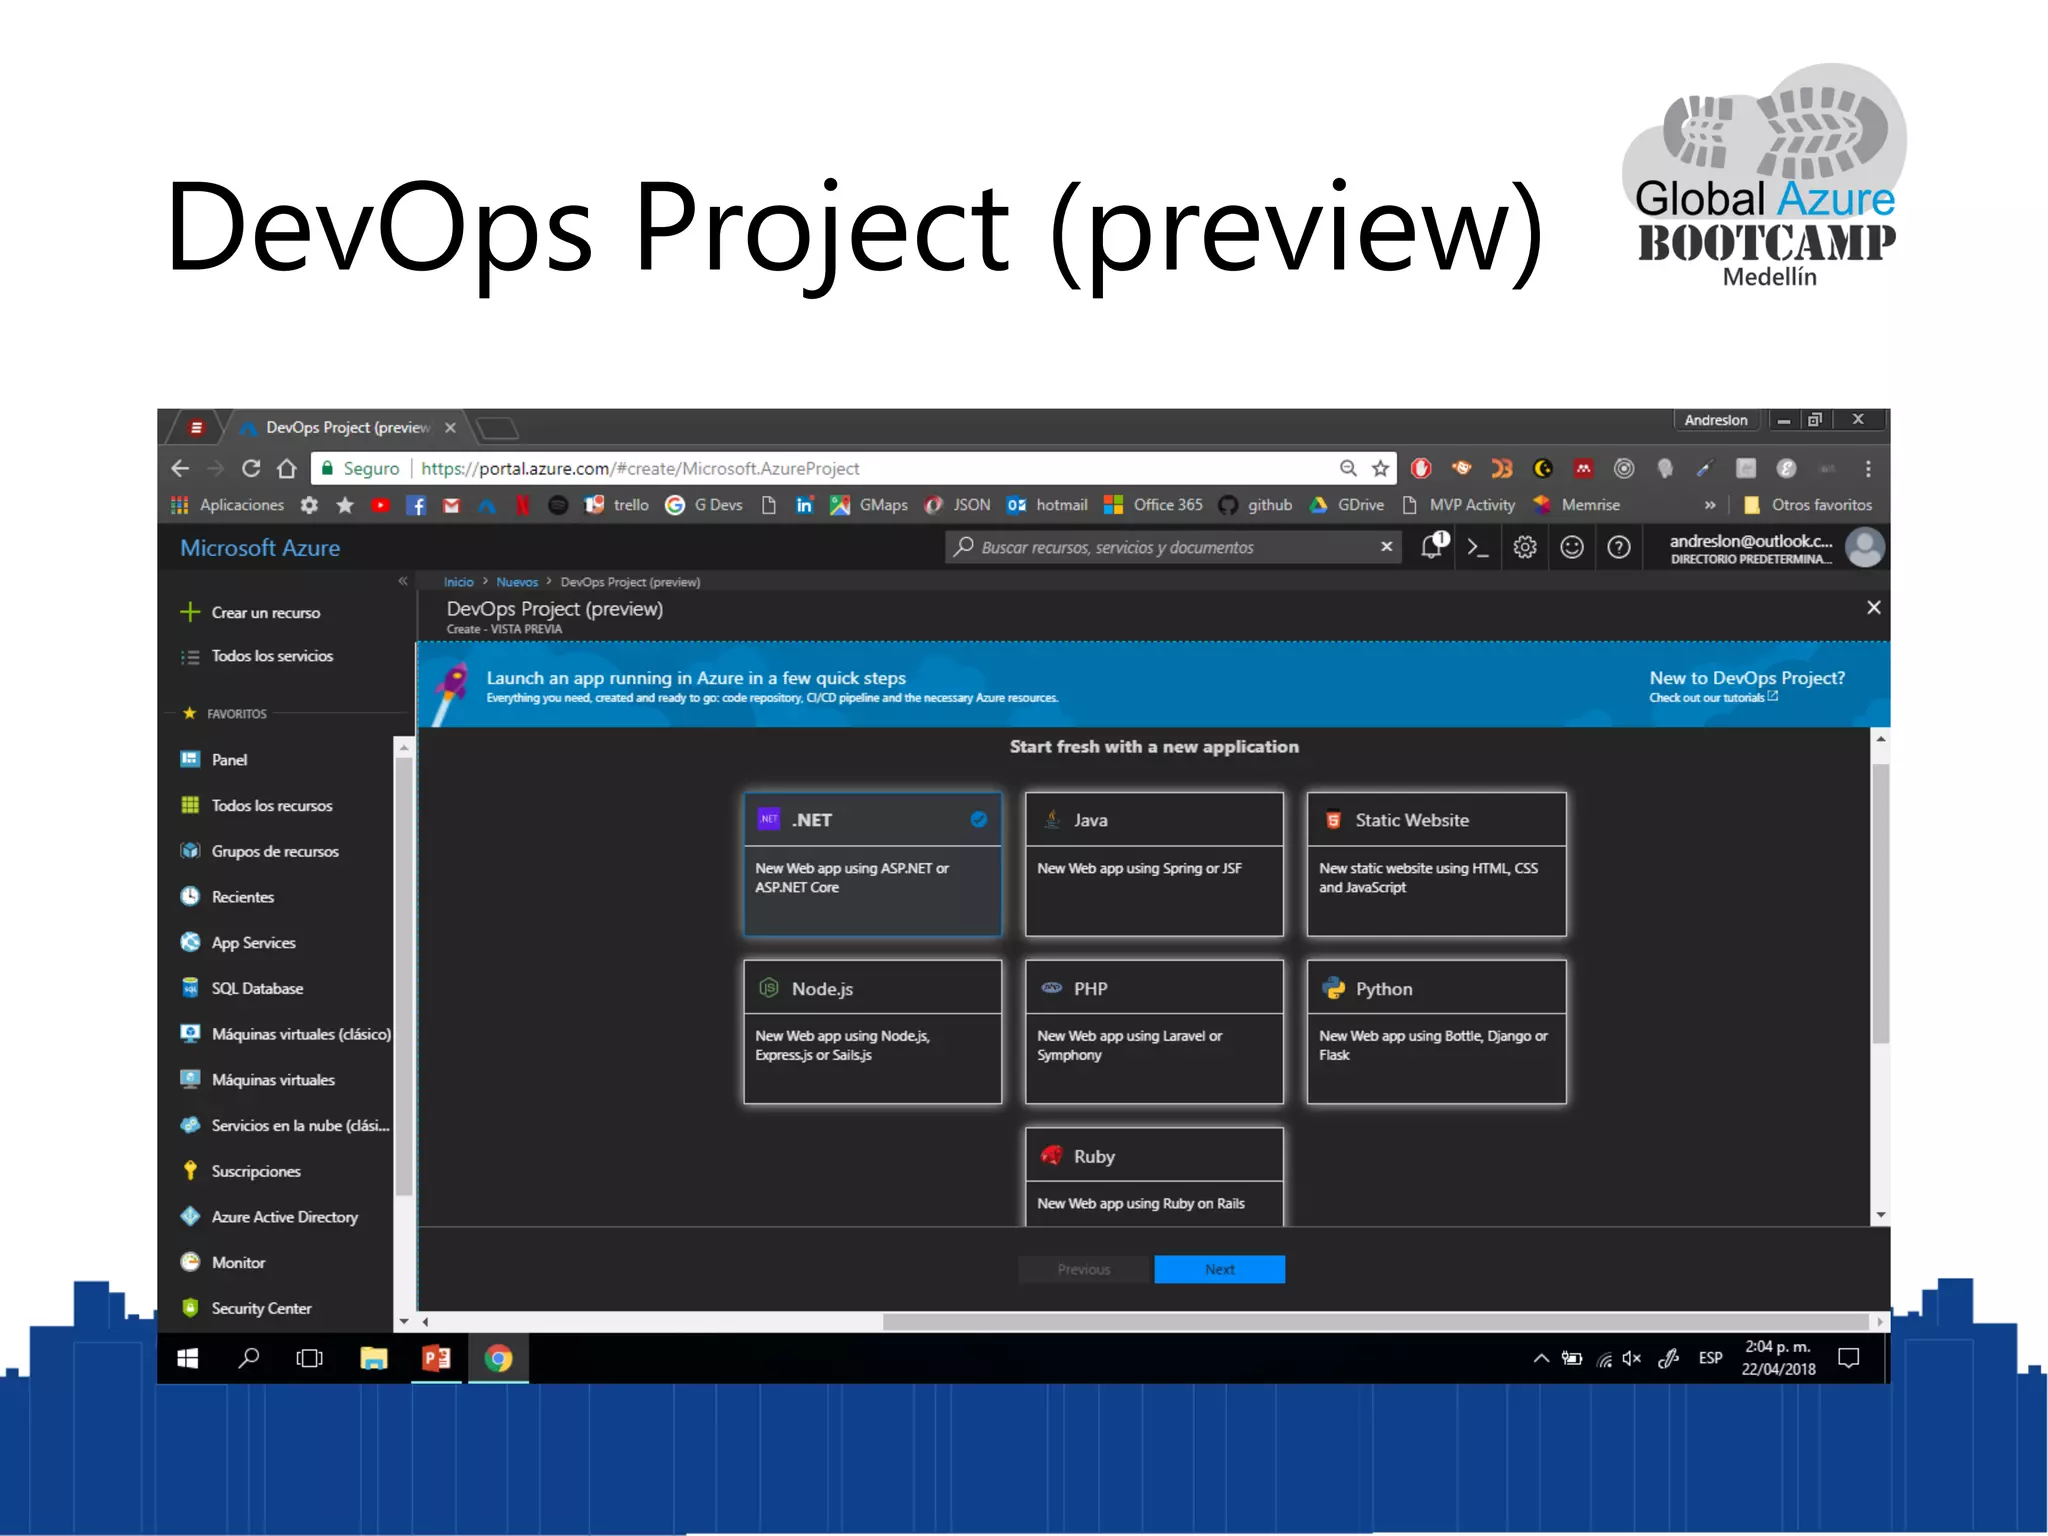Screen dimensions: 2048x1536
Task: Open Otros favoritos folder
Action: pyautogui.click(x=1808, y=505)
